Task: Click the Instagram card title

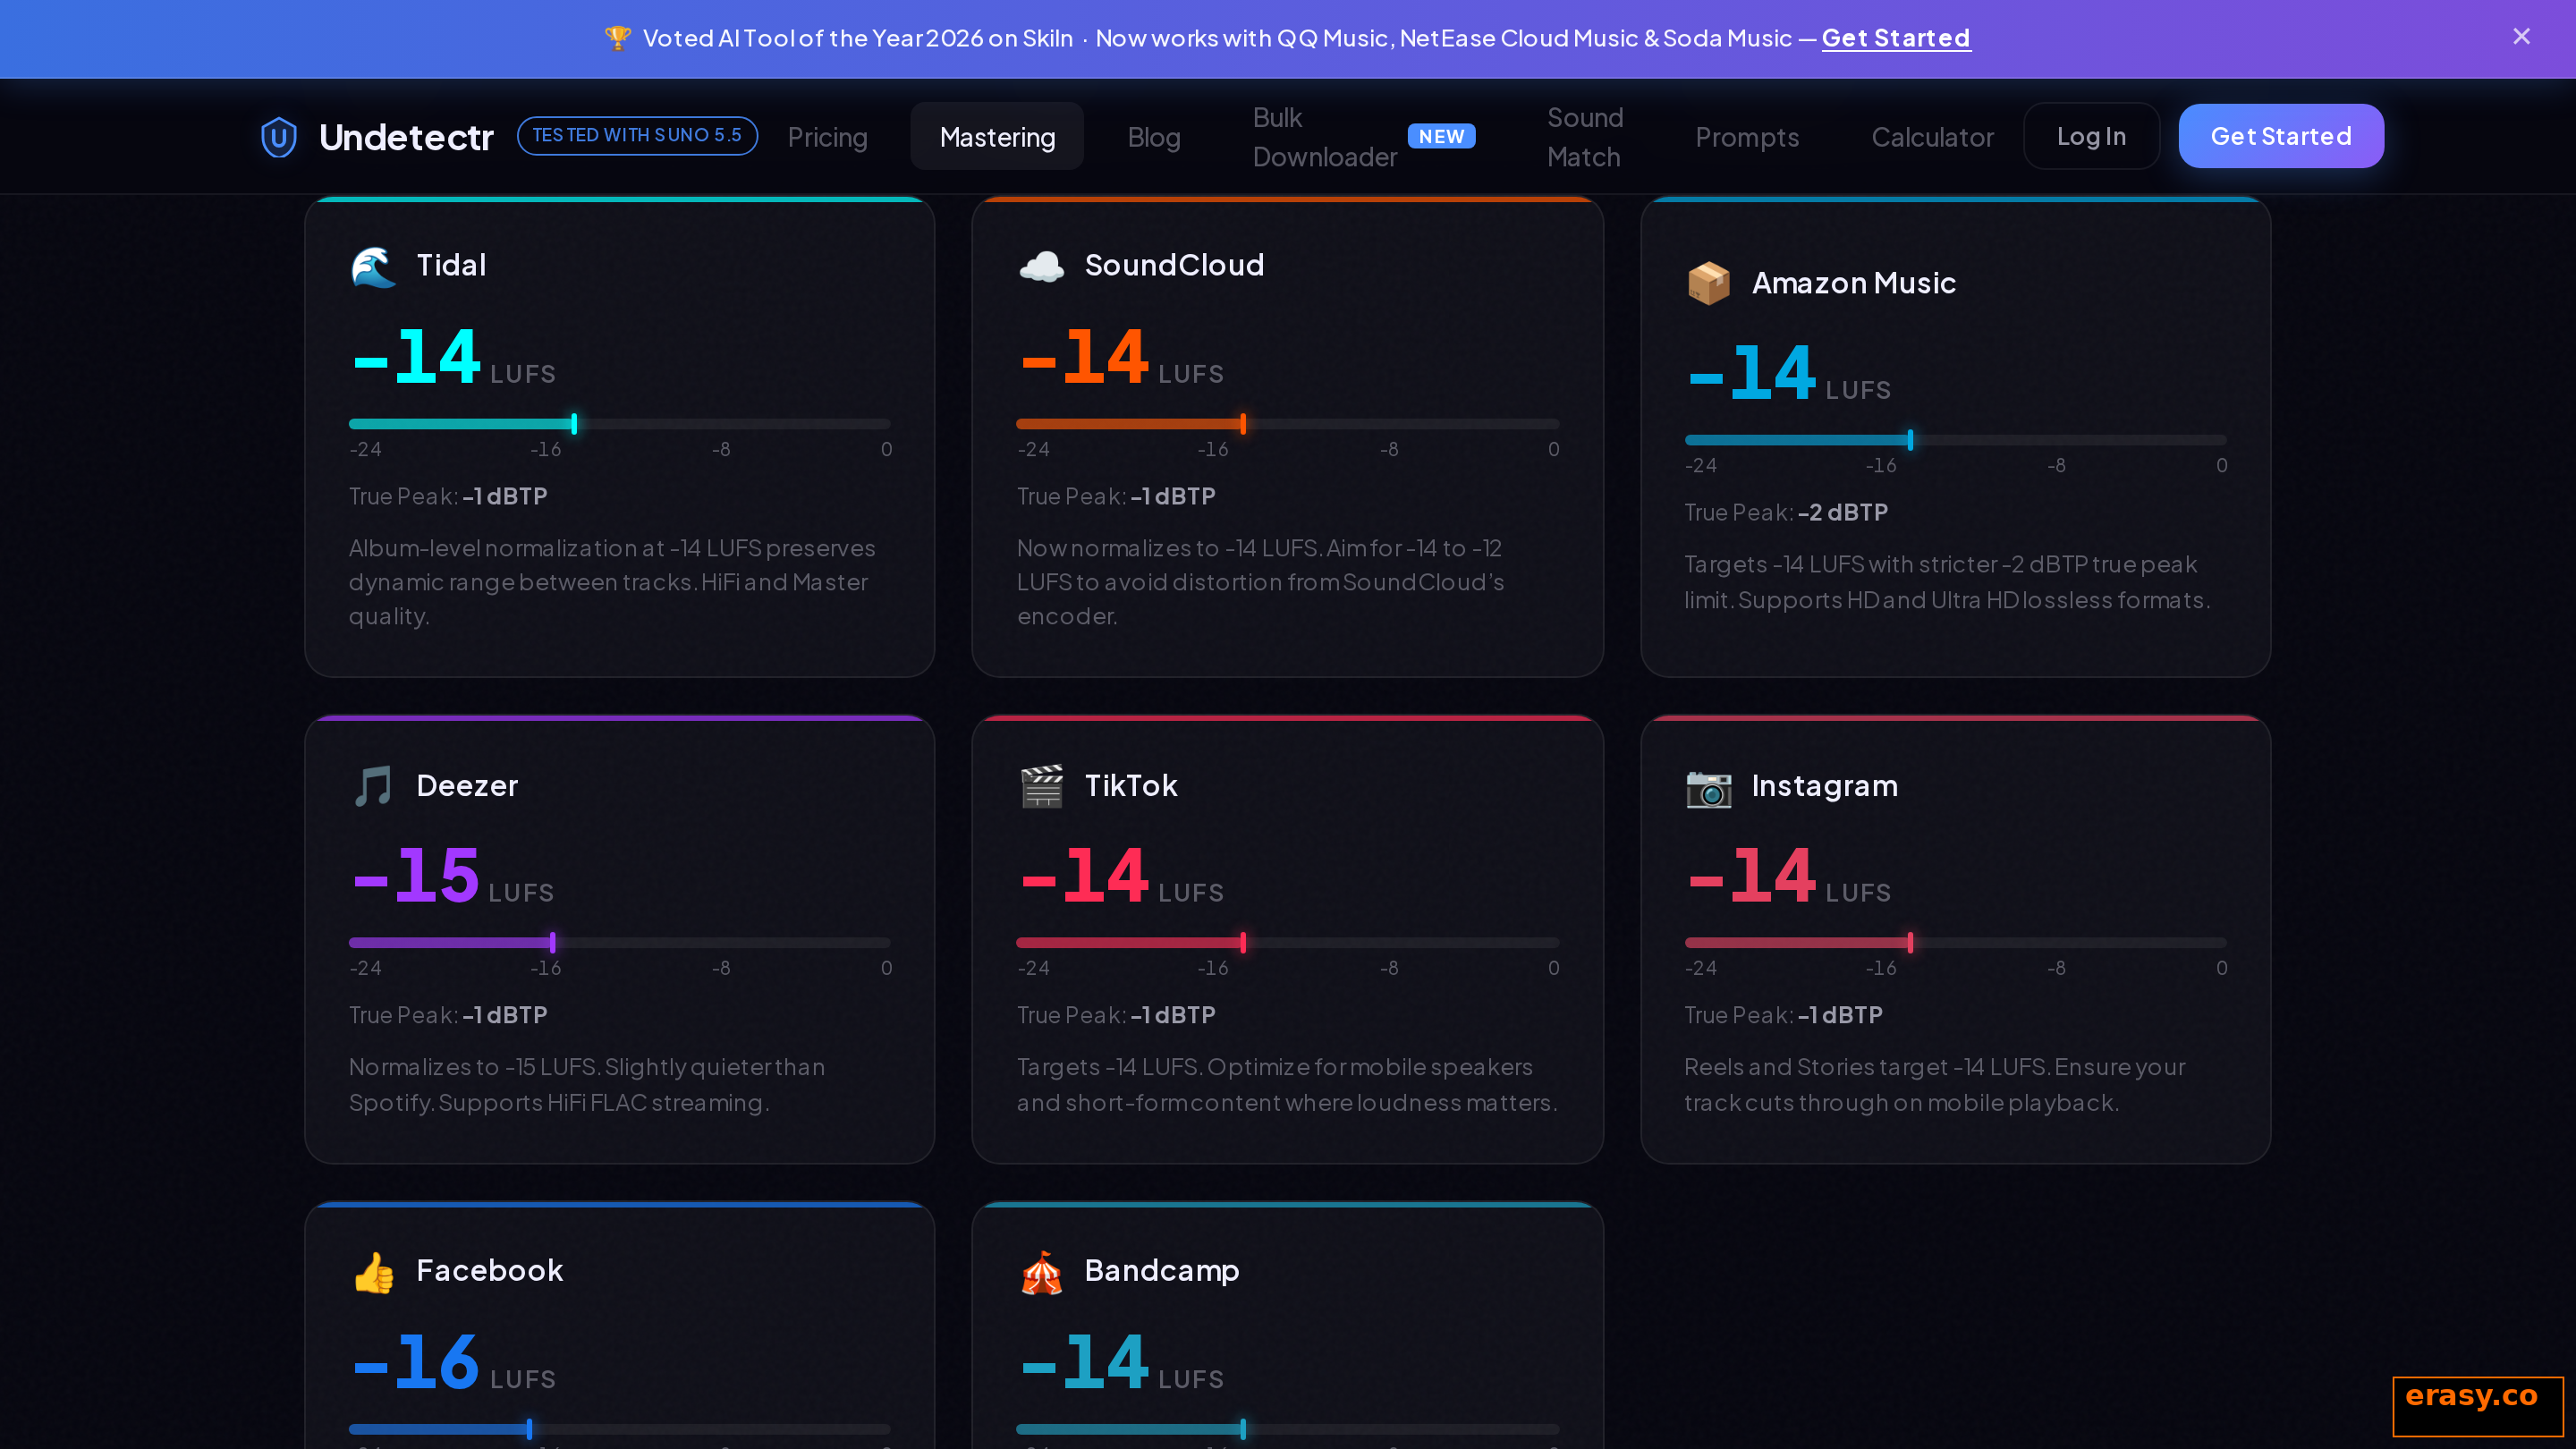Action: coord(1824,786)
